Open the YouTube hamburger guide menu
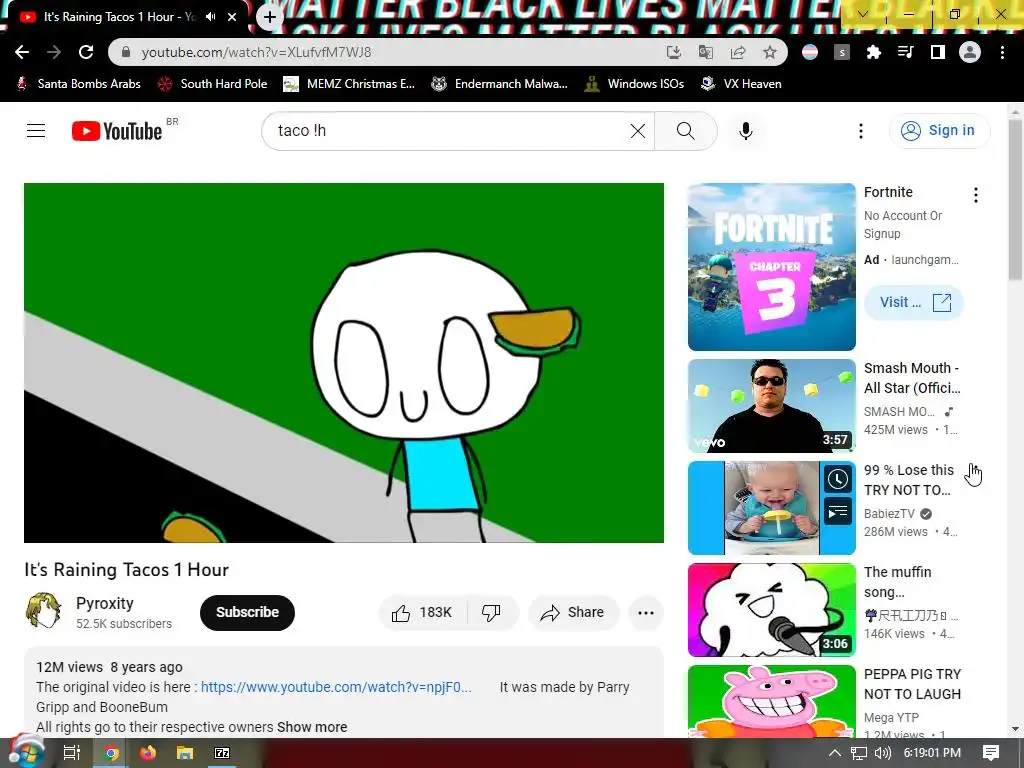 tap(36, 131)
